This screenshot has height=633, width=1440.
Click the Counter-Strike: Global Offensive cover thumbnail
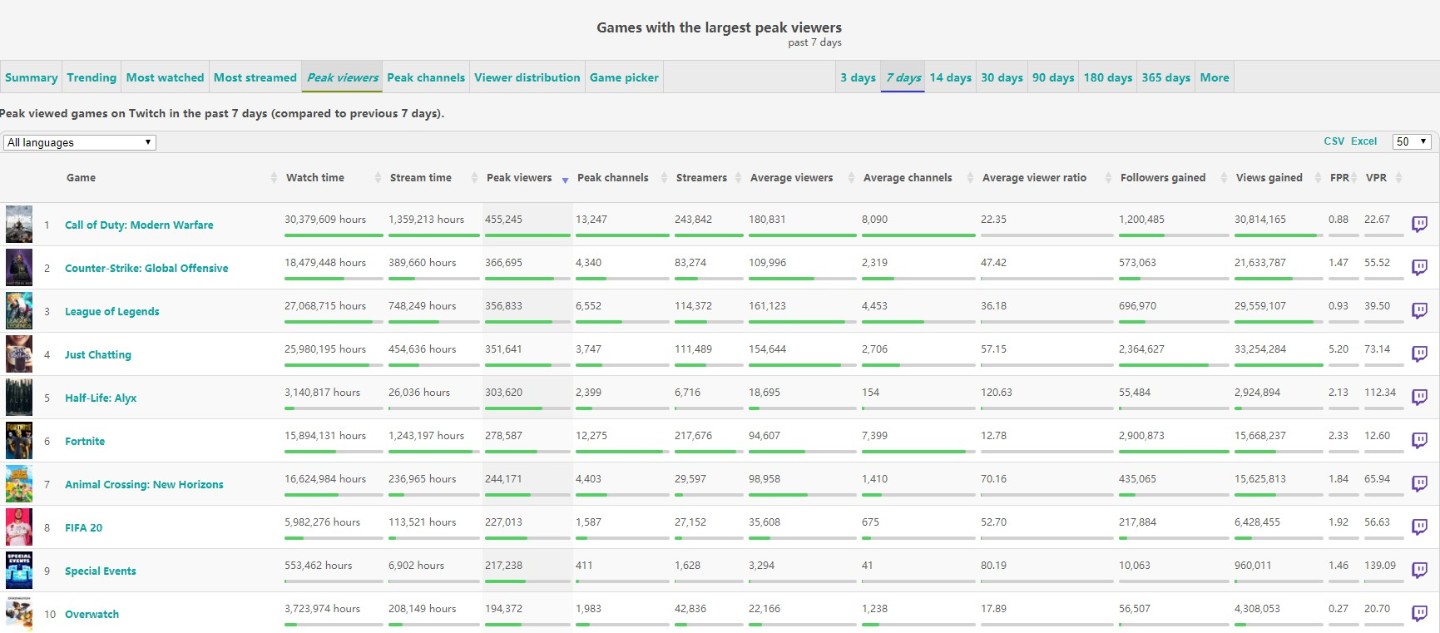(x=19, y=267)
